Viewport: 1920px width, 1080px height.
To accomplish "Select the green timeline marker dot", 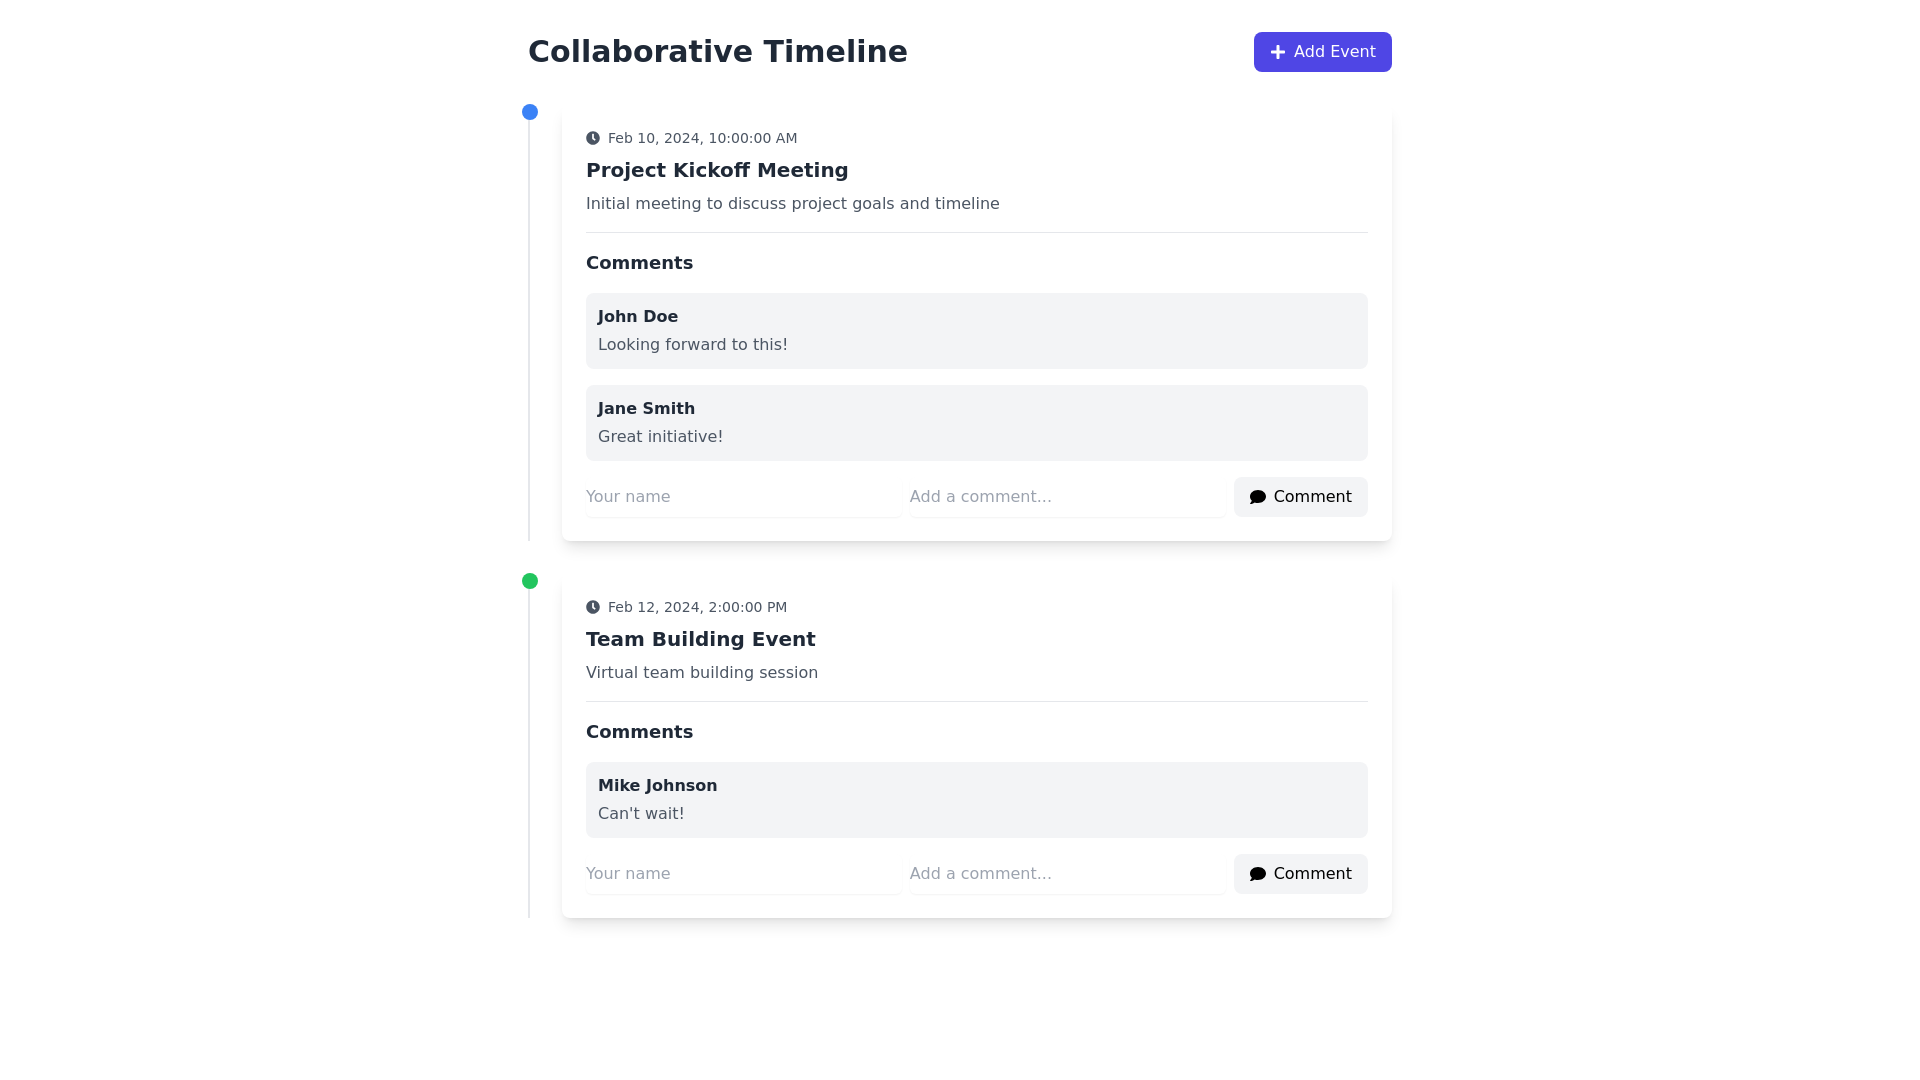I will 530,581.
